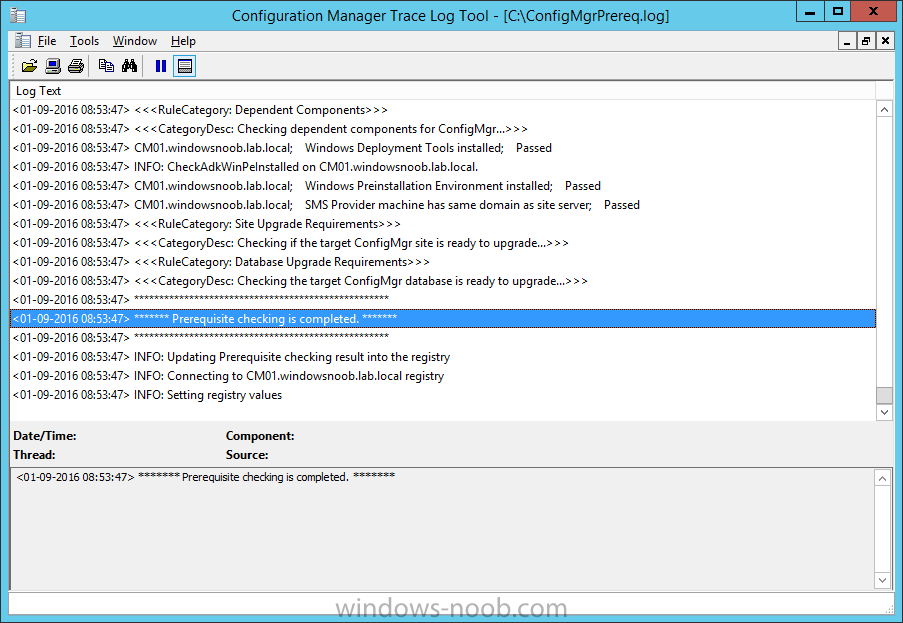The height and width of the screenshot is (623, 903).
Task: Open Find using the binoculars icon
Action: click(129, 66)
